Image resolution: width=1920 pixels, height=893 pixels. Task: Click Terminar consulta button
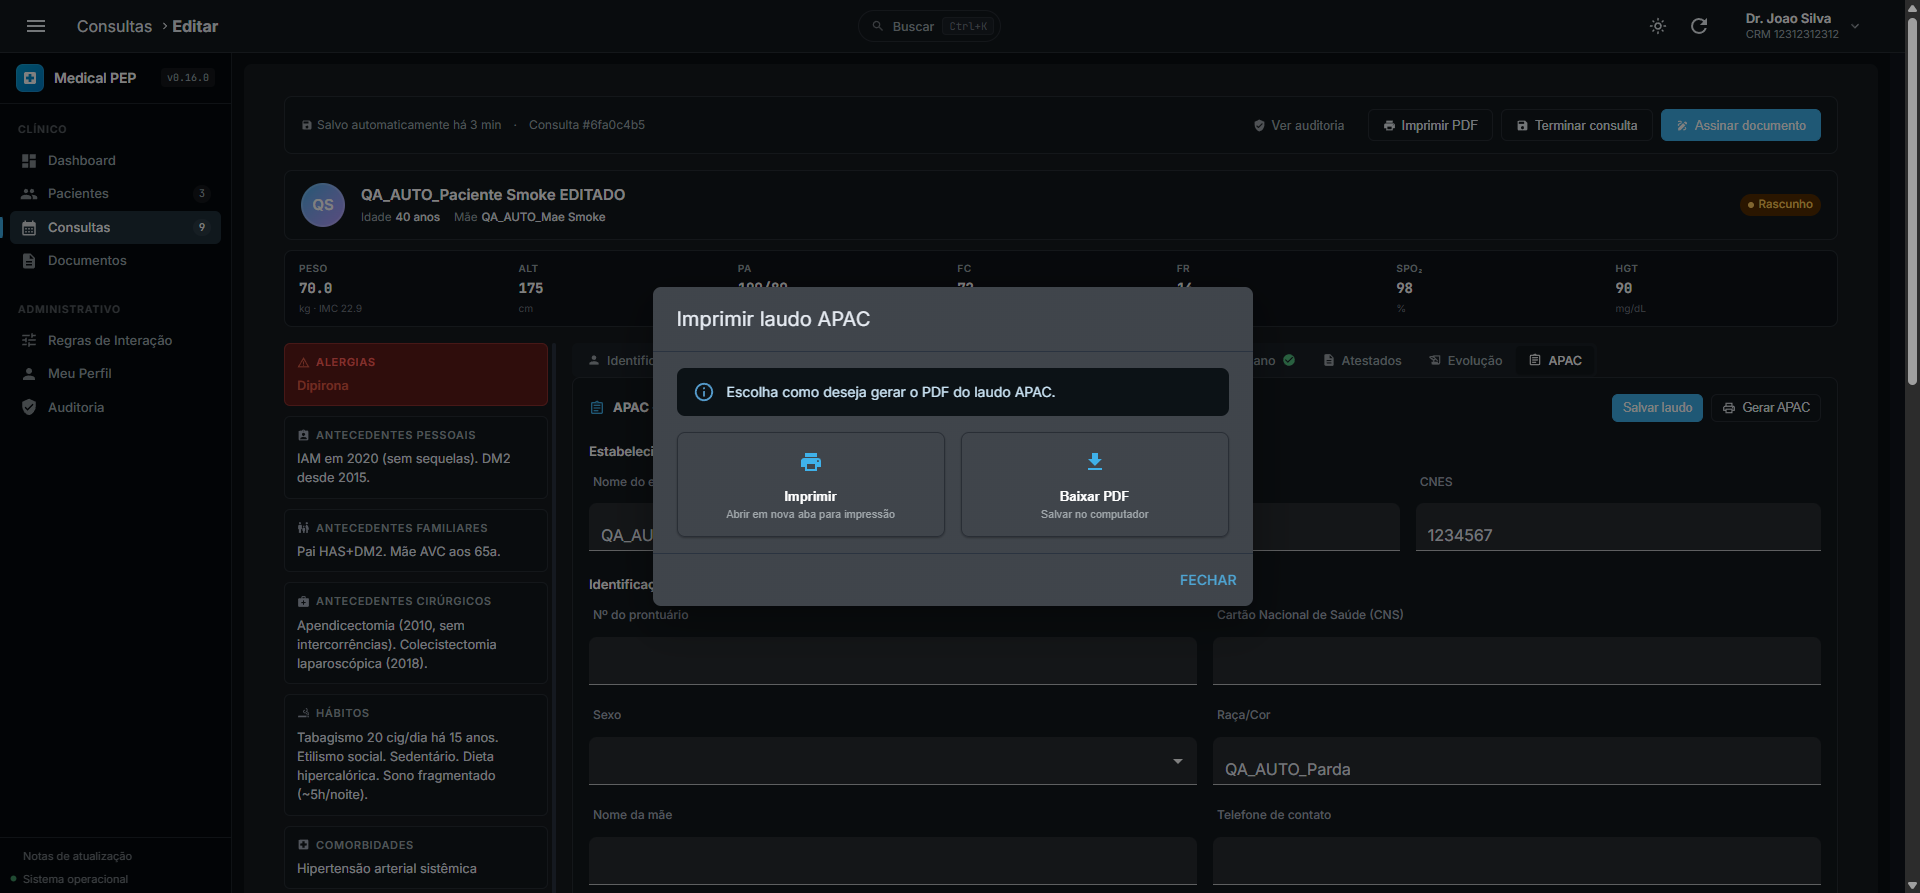click(x=1576, y=125)
